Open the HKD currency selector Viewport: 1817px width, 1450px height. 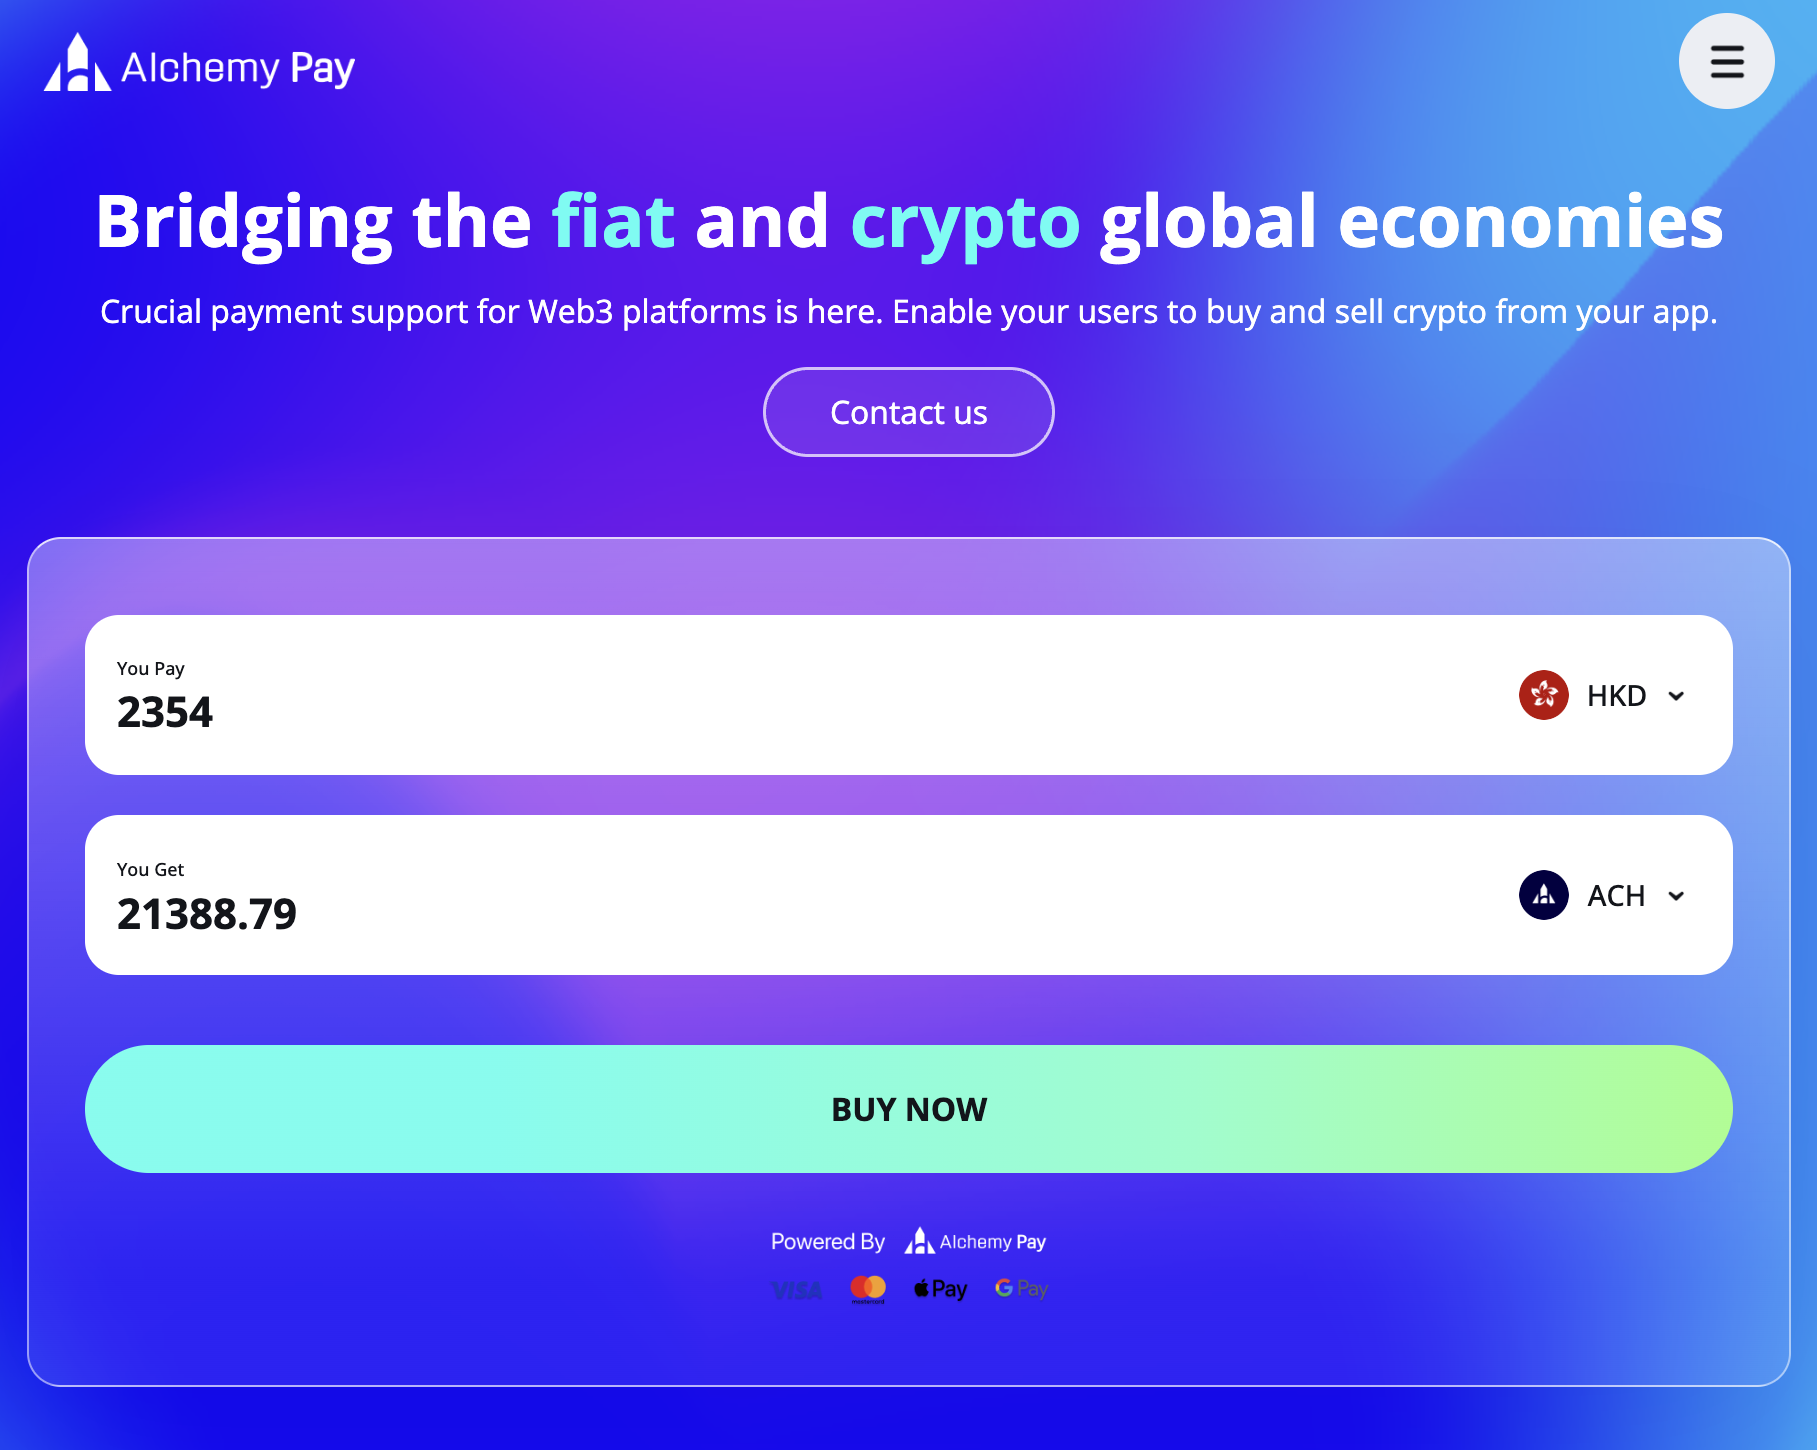1603,695
